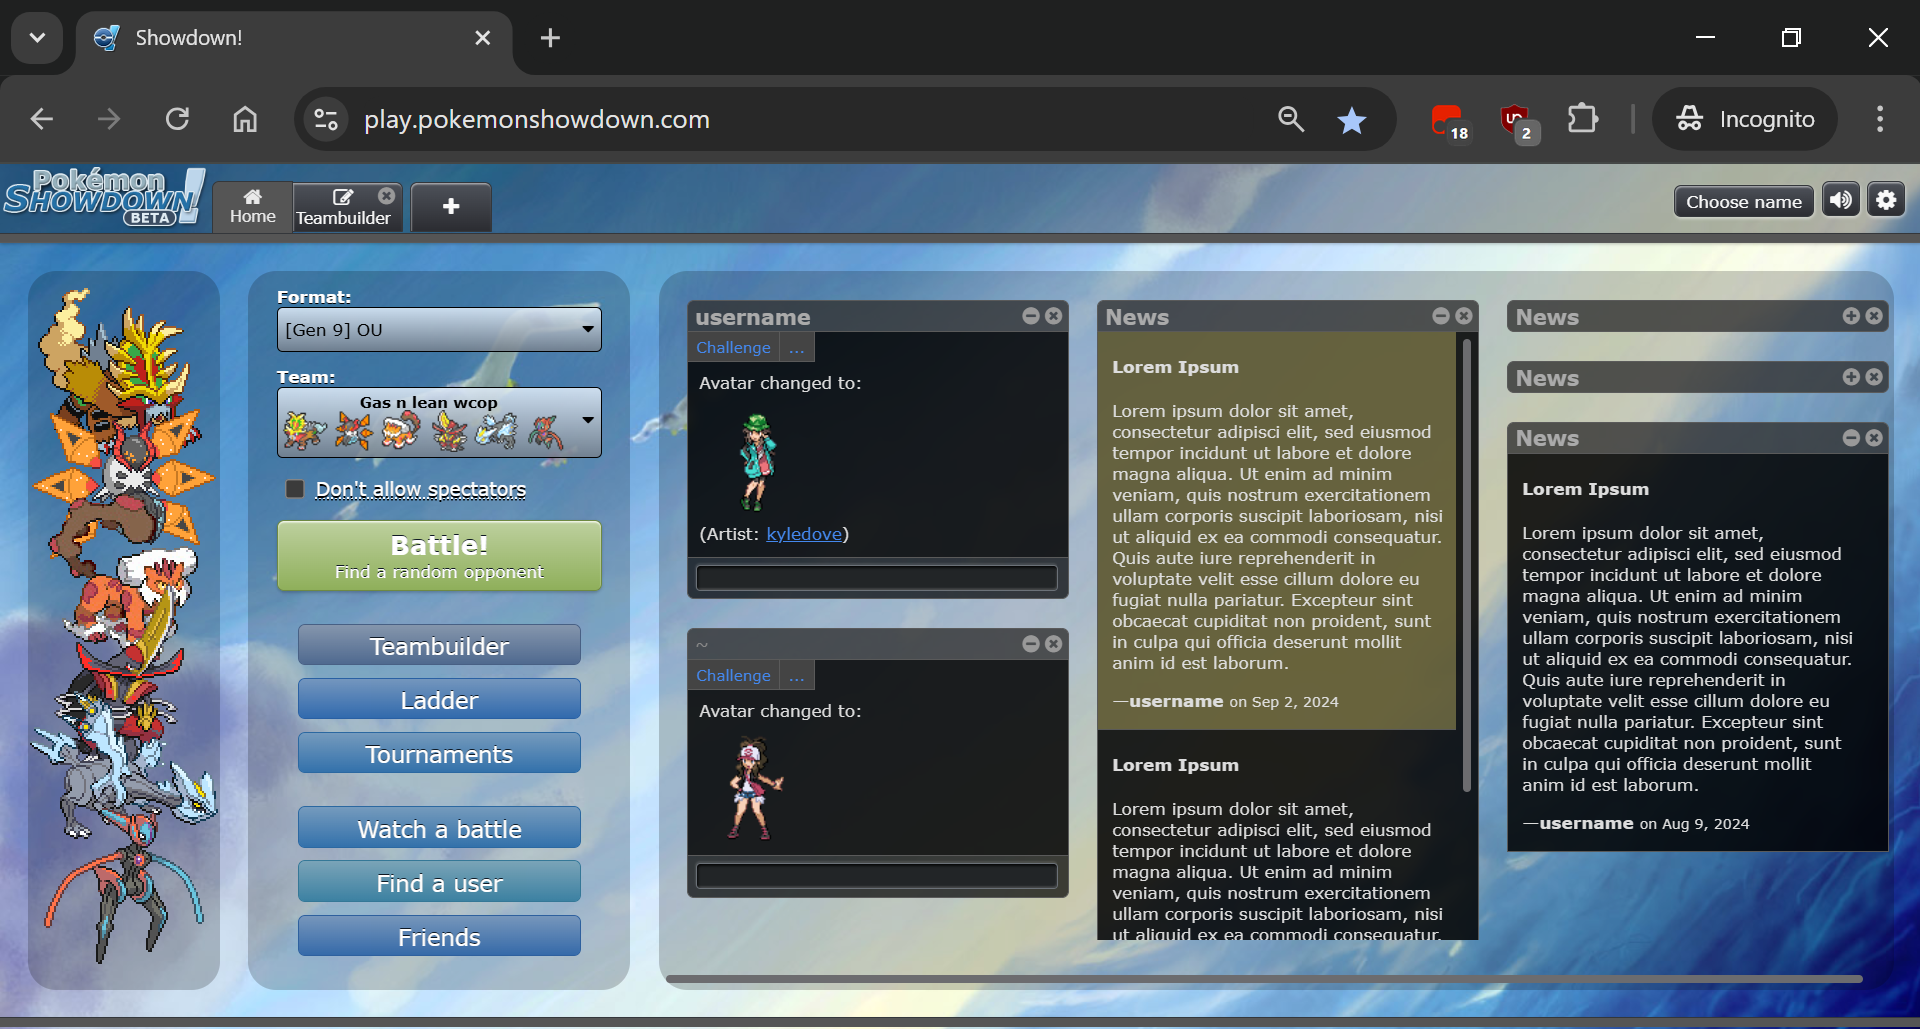The width and height of the screenshot is (1920, 1029).
Task: Click Battle! Find a random opponent
Action: click(x=439, y=556)
